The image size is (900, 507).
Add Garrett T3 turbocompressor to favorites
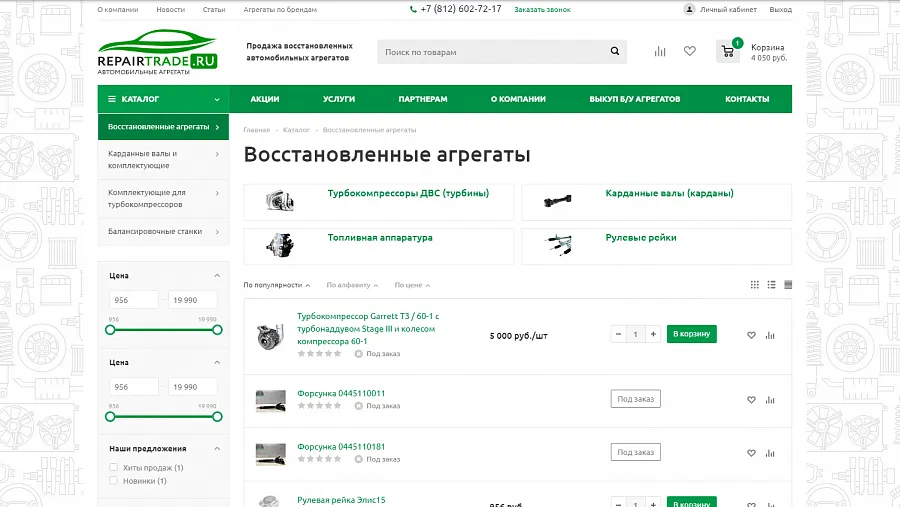pyautogui.click(x=751, y=335)
